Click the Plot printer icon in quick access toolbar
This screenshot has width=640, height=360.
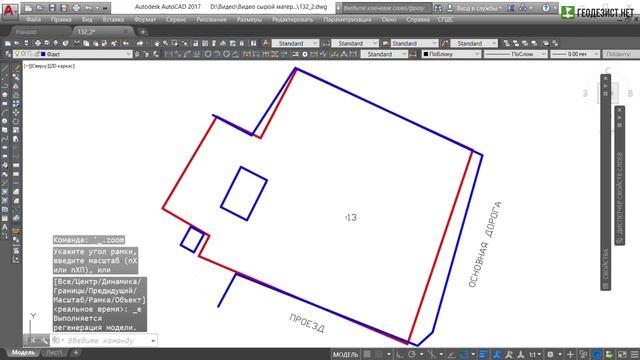click(x=76, y=8)
